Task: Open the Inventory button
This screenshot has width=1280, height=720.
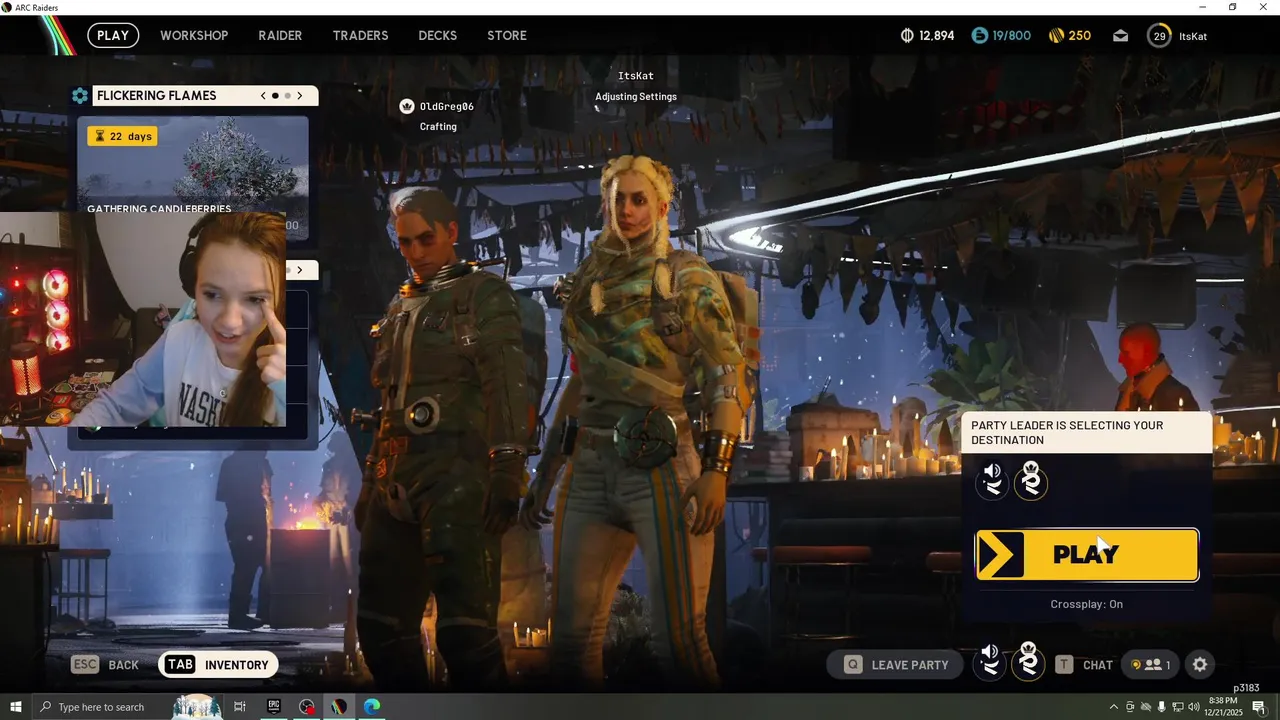Action: click(x=218, y=665)
